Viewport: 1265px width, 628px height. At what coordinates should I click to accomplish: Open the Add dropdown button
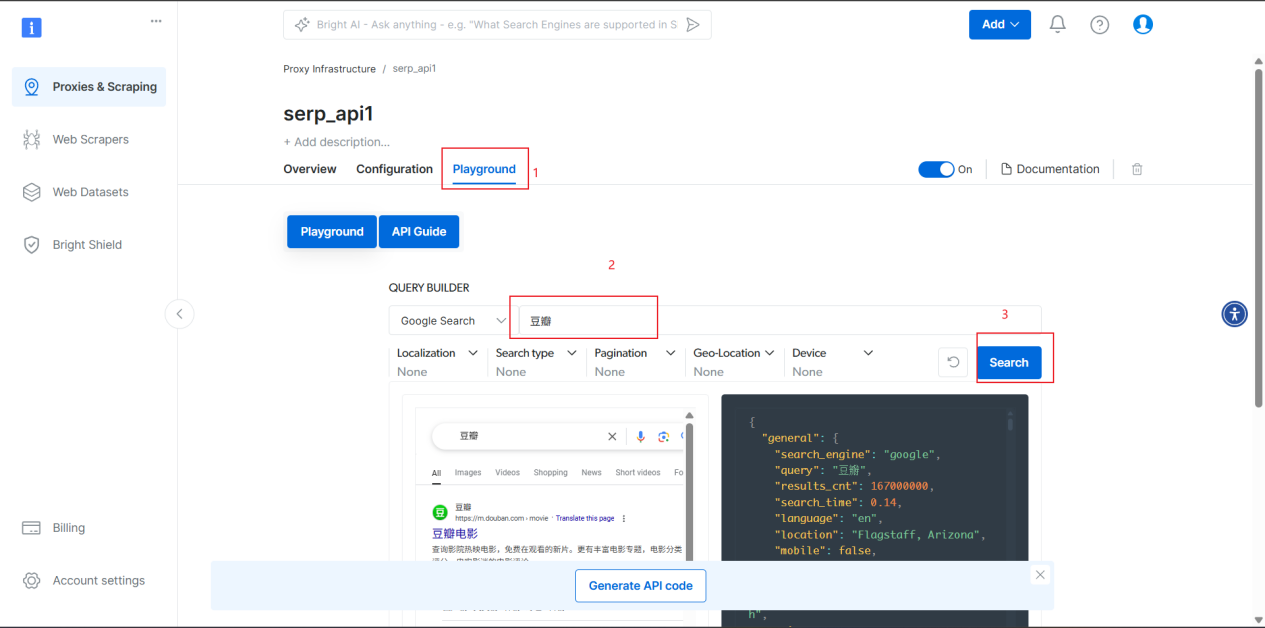pyautogui.click(x=1000, y=24)
